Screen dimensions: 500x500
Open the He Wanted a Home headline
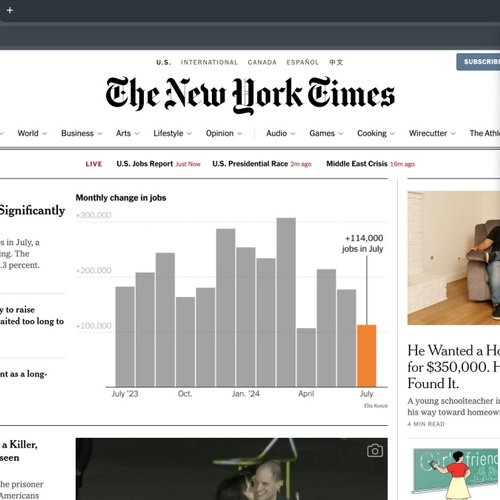454,367
